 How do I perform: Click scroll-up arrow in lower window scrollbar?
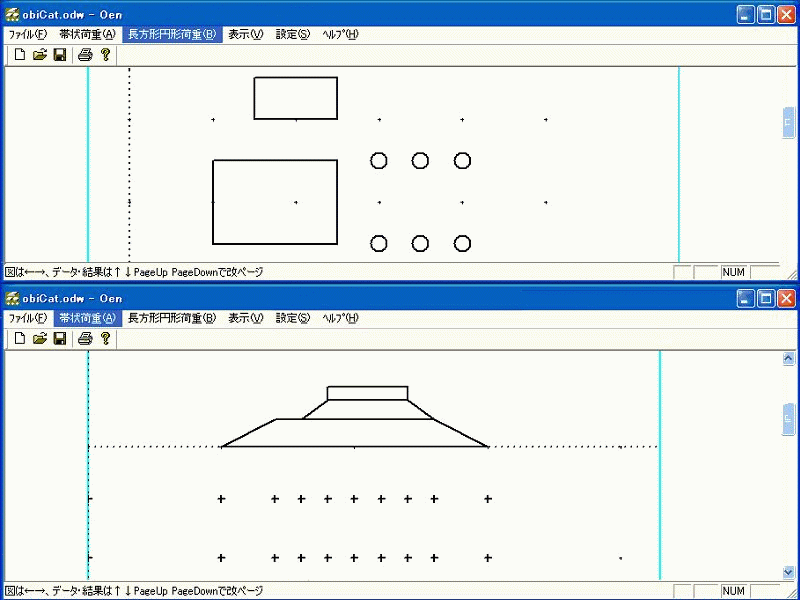[788, 358]
